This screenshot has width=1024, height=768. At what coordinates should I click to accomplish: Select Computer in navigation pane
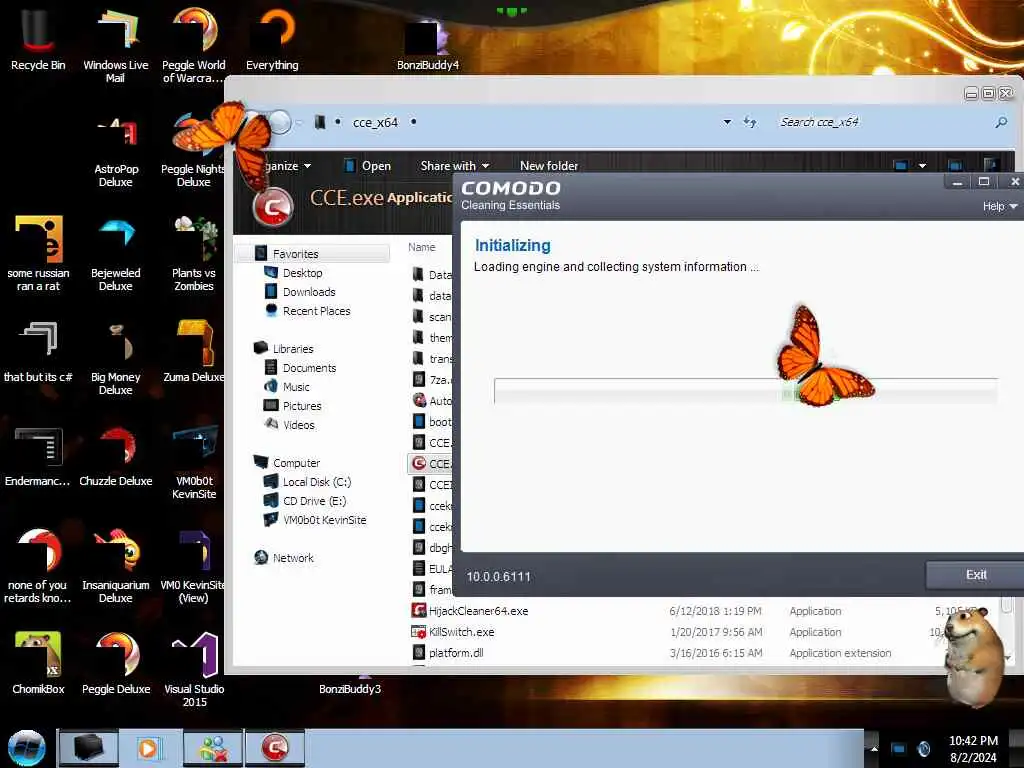pyautogui.click(x=296, y=462)
